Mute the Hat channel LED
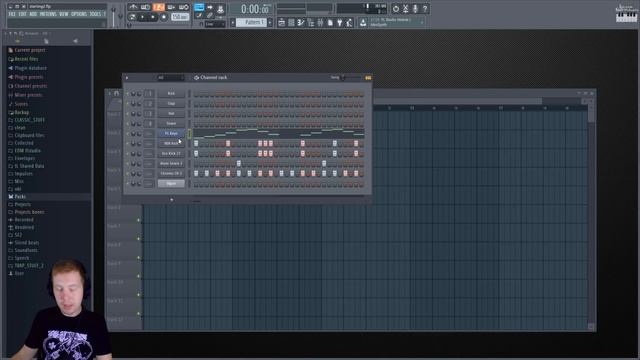 (127, 113)
